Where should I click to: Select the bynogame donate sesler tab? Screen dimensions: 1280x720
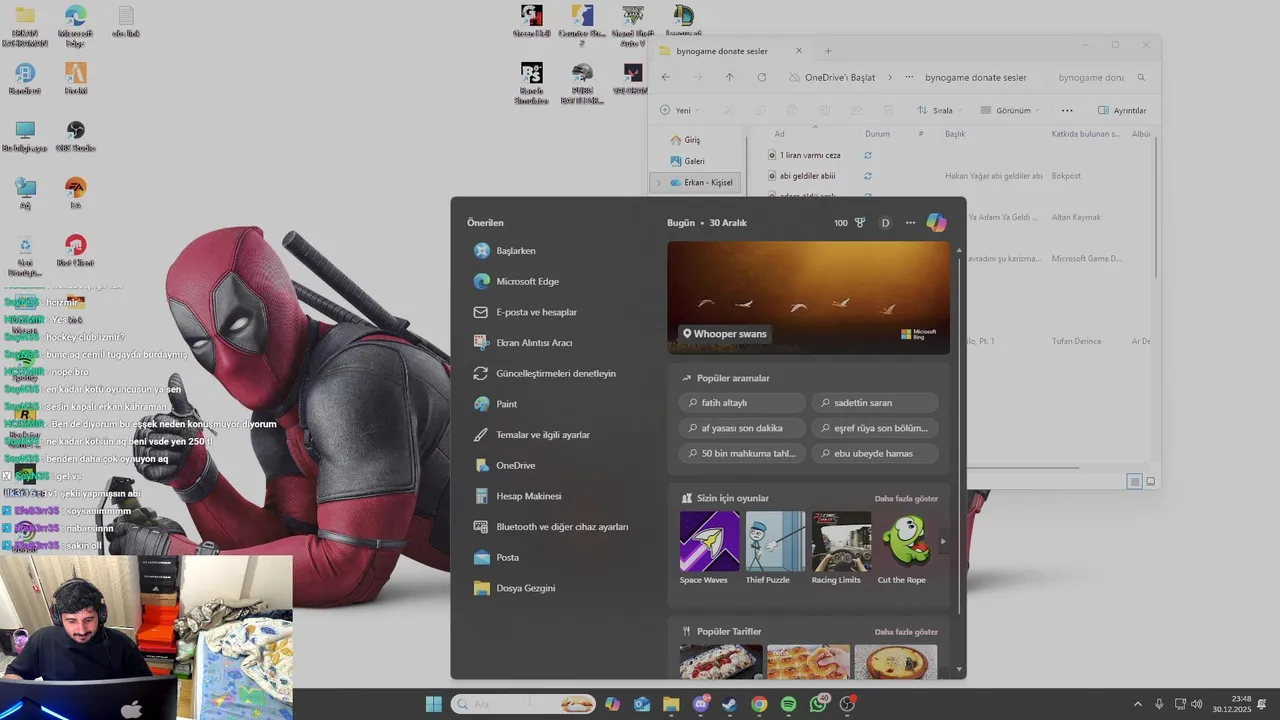tap(732, 51)
